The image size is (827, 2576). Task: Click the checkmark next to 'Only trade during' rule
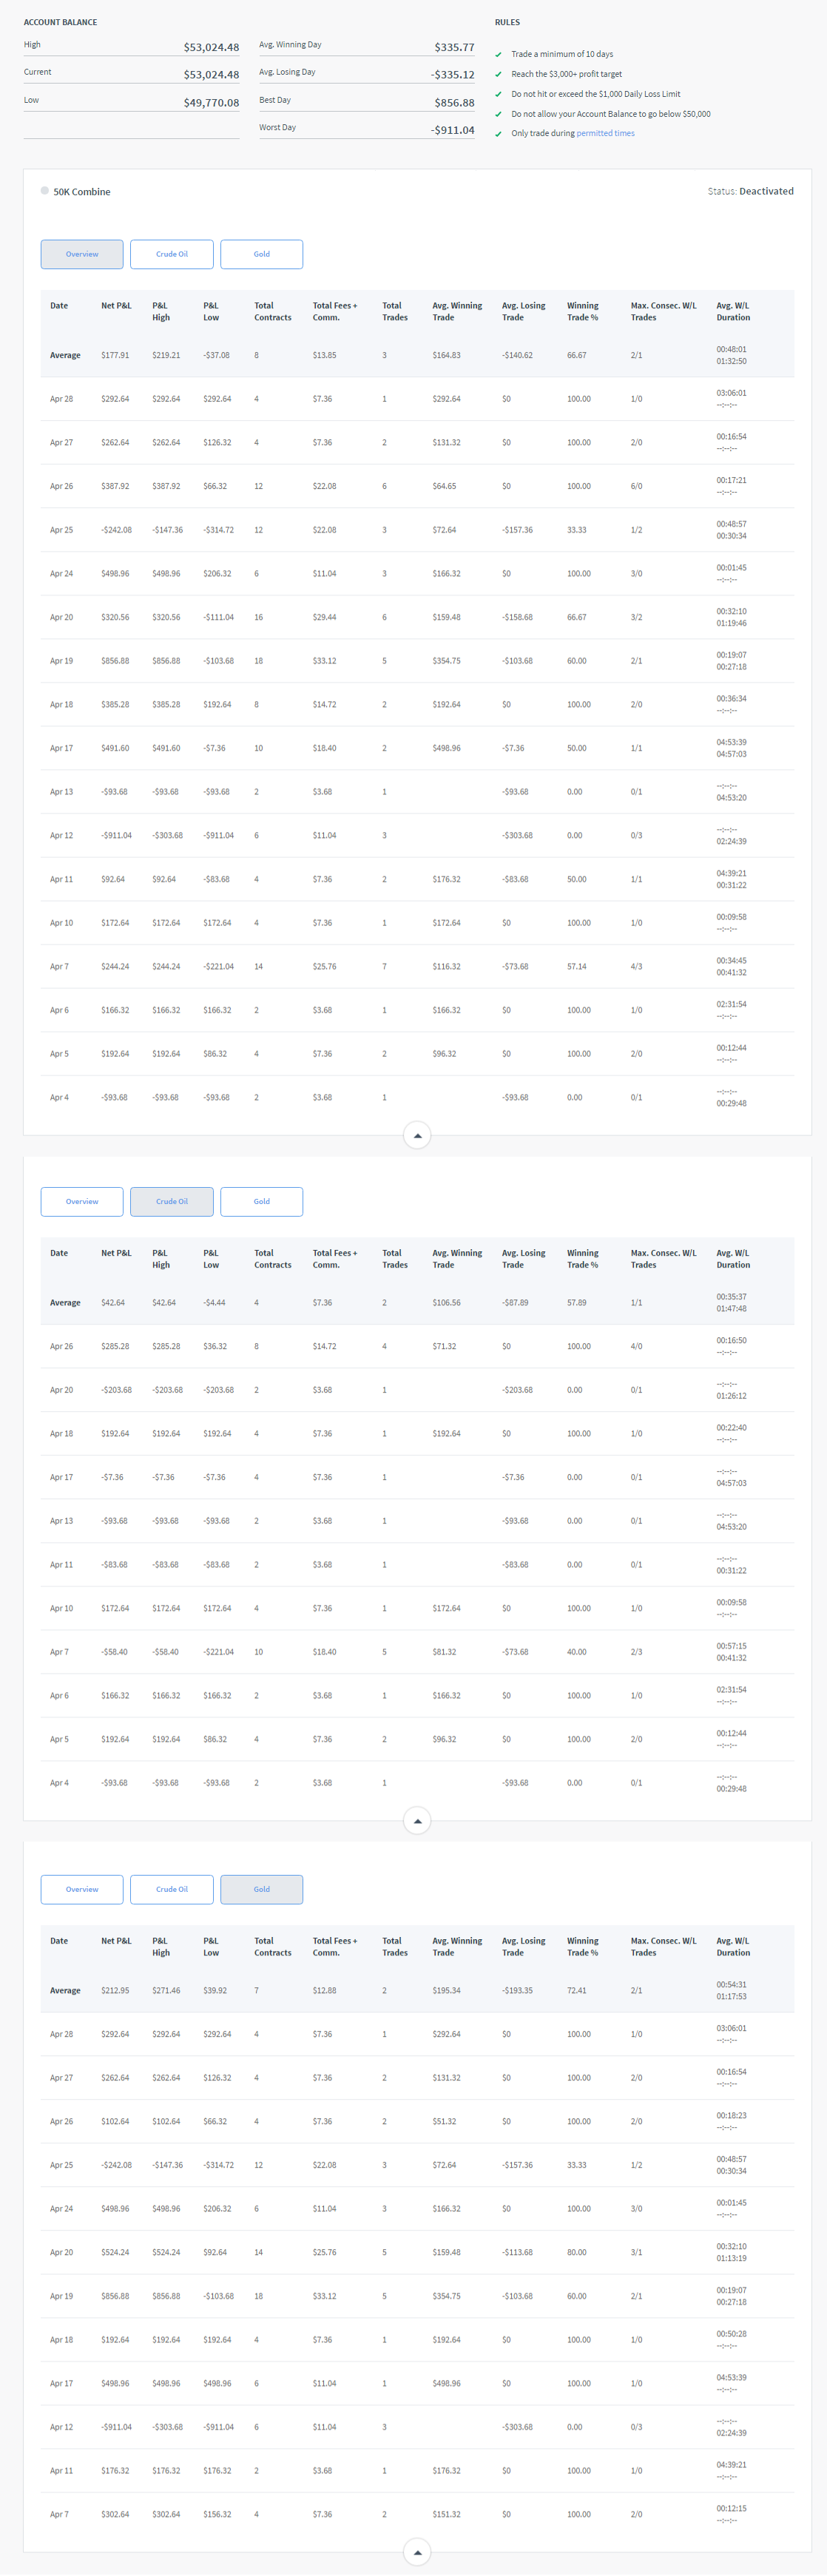pyautogui.click(x=499, y=134)
